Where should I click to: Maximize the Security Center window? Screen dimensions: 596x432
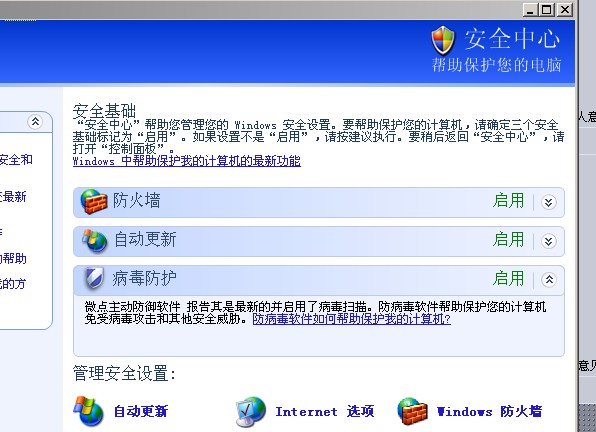click(547, 9)
